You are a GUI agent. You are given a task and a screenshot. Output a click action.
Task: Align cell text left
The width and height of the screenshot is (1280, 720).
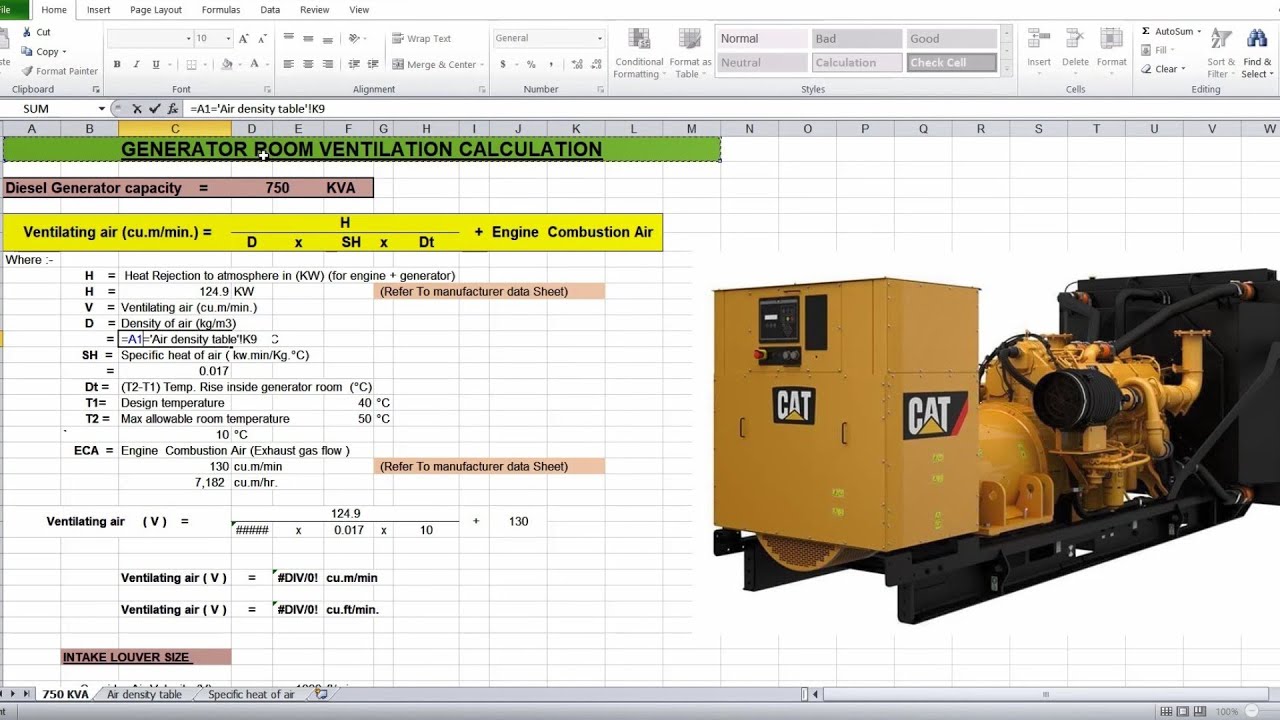[289, 64]
